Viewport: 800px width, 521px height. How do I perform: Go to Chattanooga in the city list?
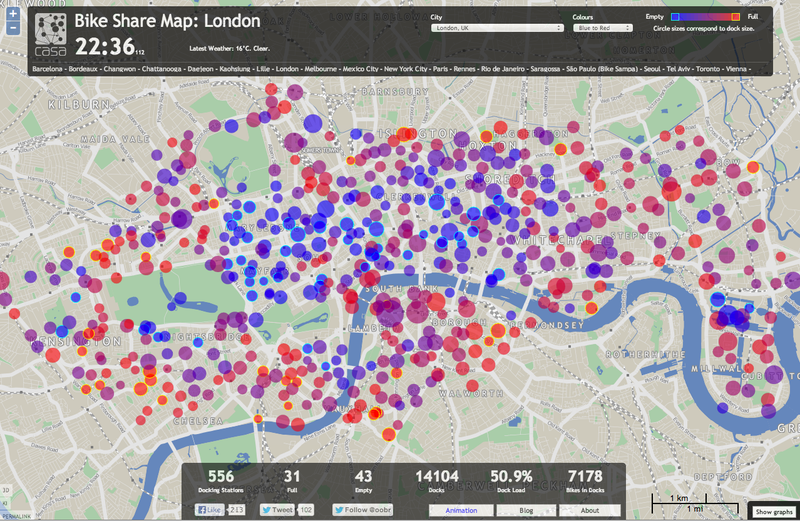pyautogui.click(x=161, y=69)
